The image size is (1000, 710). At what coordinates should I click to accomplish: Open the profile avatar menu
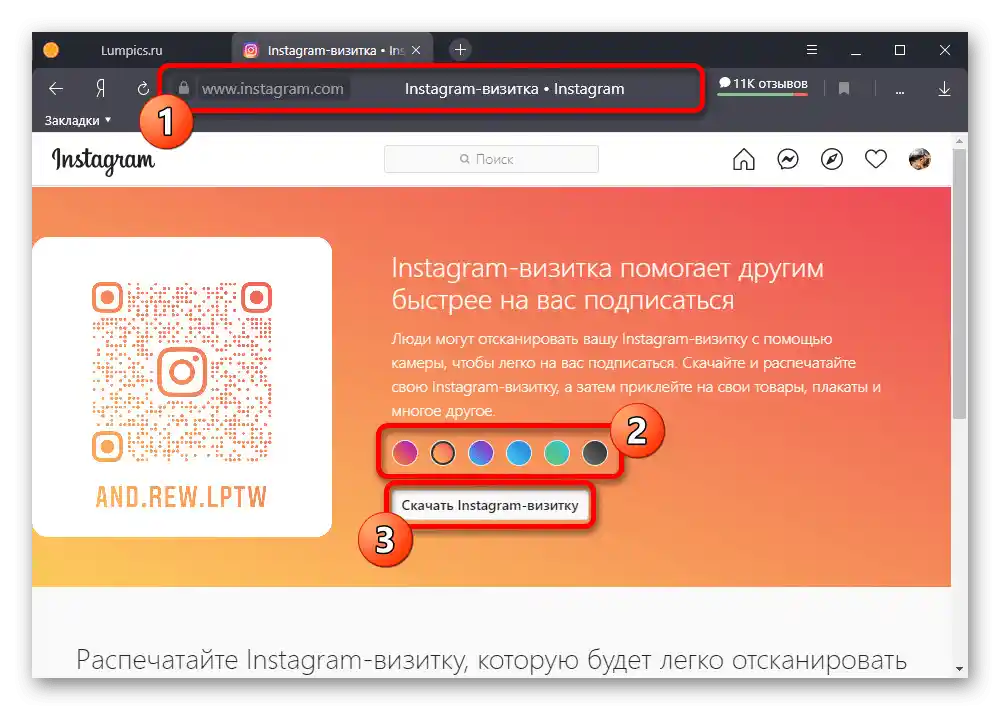click(x=920, y=159)
